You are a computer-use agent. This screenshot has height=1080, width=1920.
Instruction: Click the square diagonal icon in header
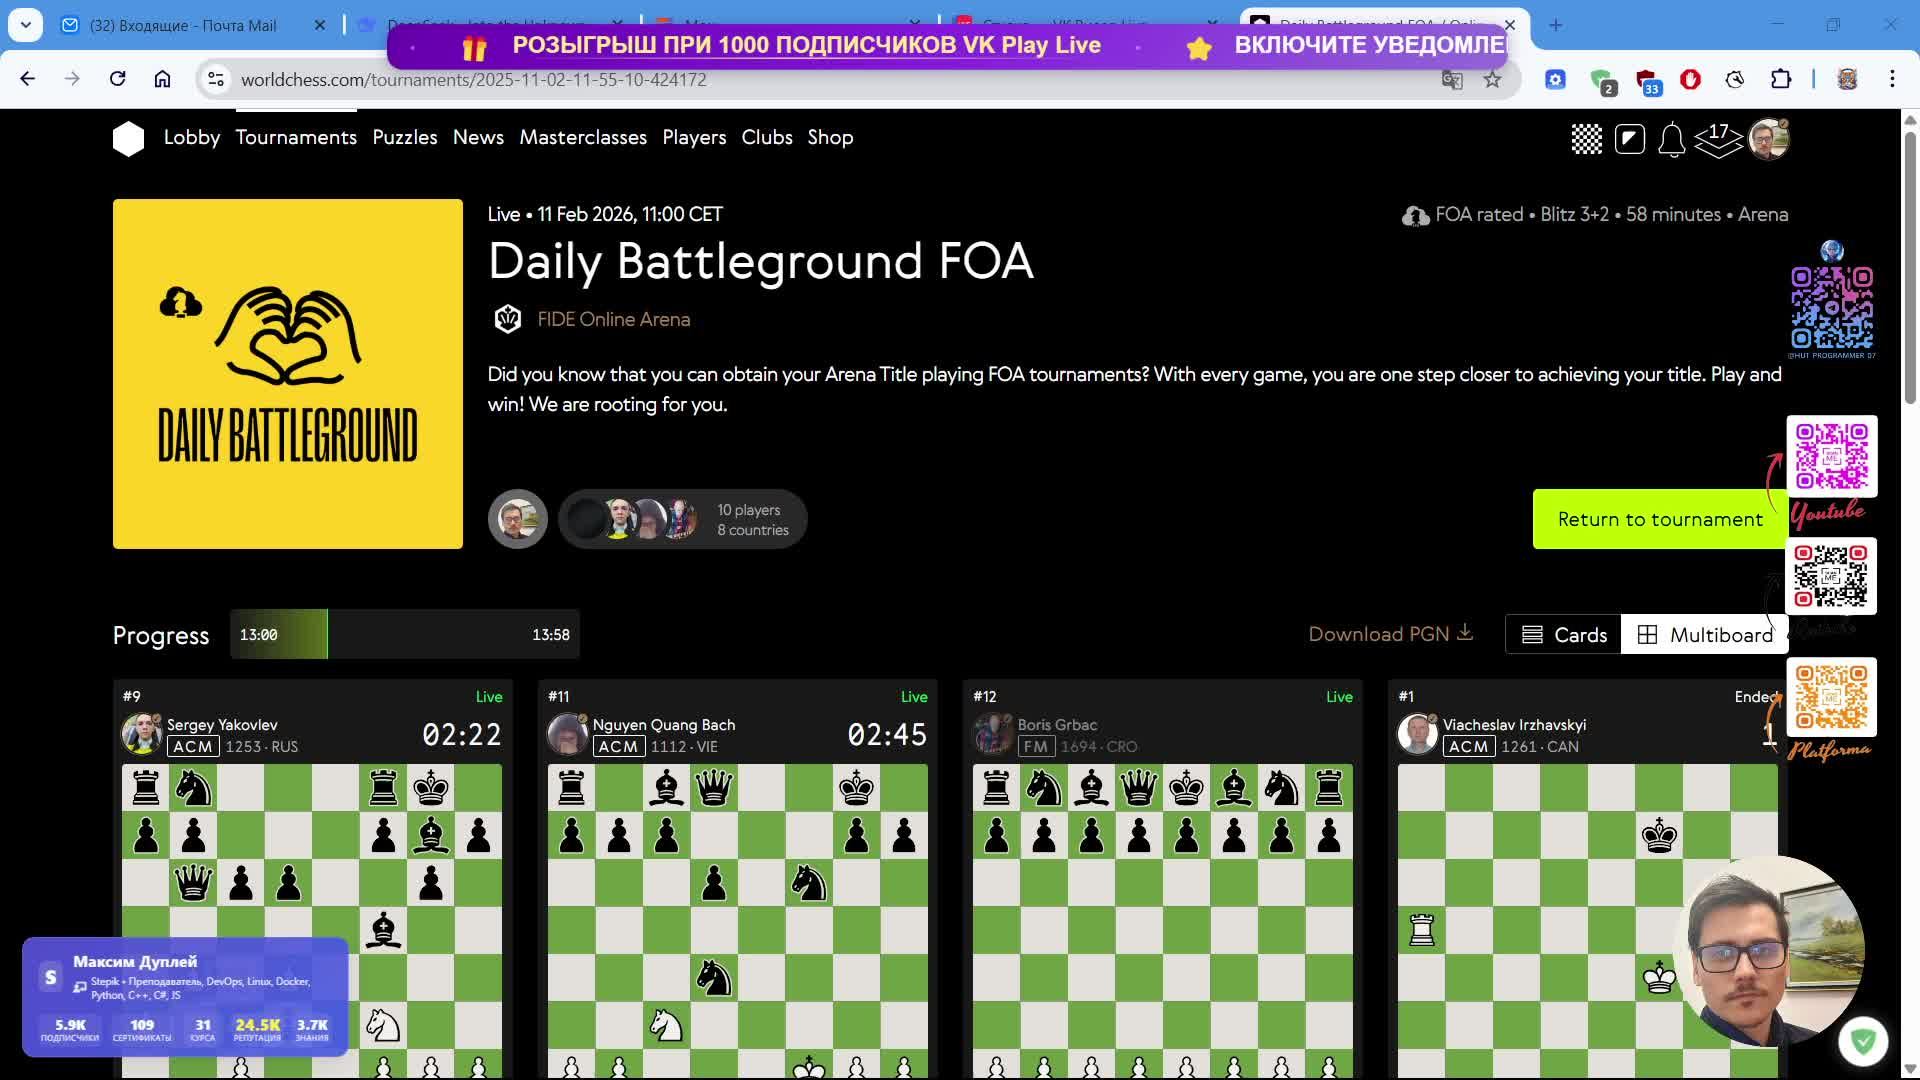point(1629,139)
